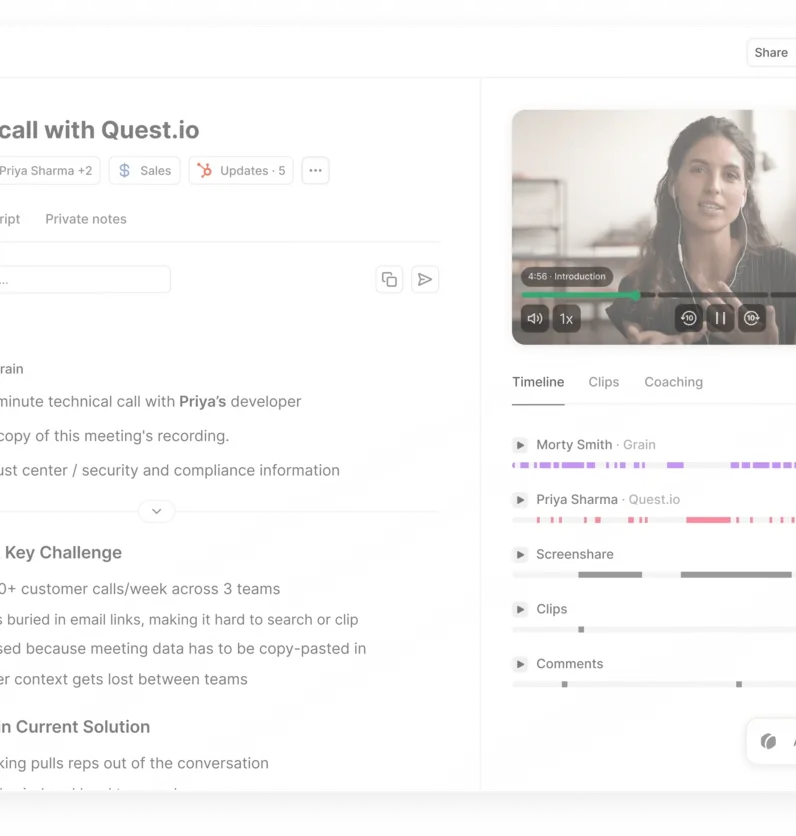Viewport: 796px width, 836px height.
Task: Click second comment marker on Comments timeline
Action: (739, 684)
